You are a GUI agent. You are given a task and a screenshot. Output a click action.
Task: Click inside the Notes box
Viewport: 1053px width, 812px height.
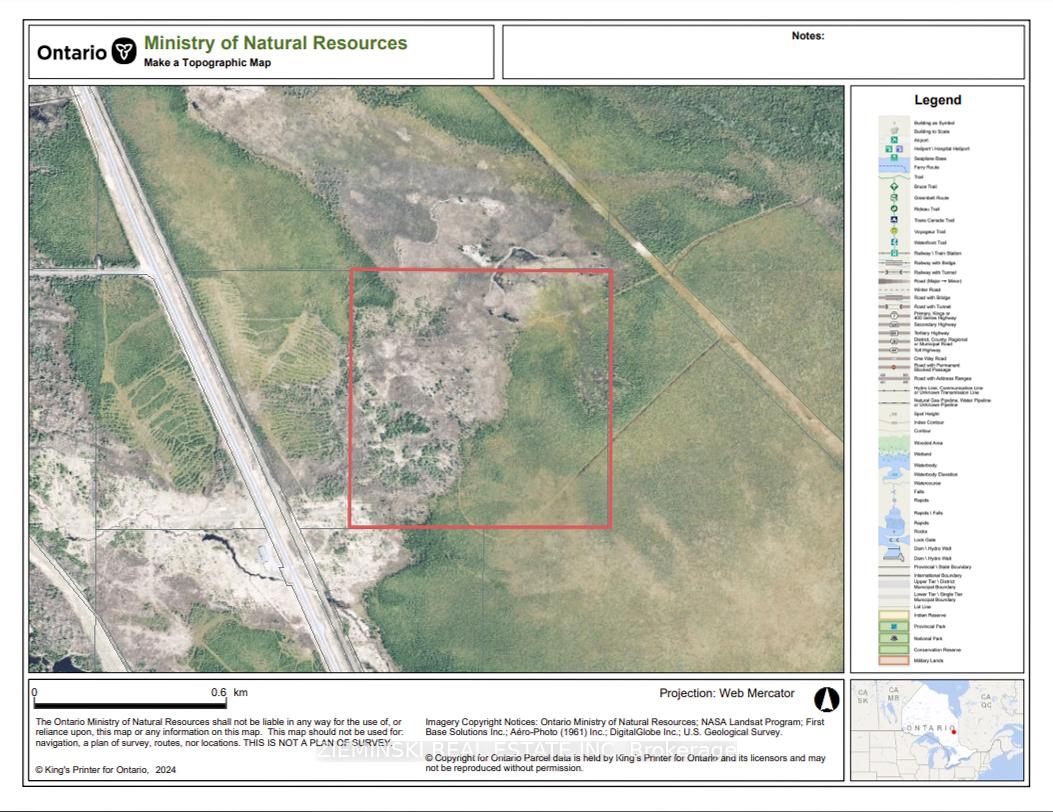[x=764, y=52]
